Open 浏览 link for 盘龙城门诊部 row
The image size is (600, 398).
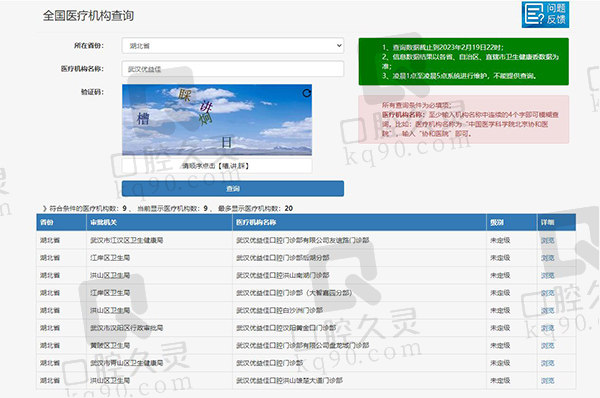(548, 346)
